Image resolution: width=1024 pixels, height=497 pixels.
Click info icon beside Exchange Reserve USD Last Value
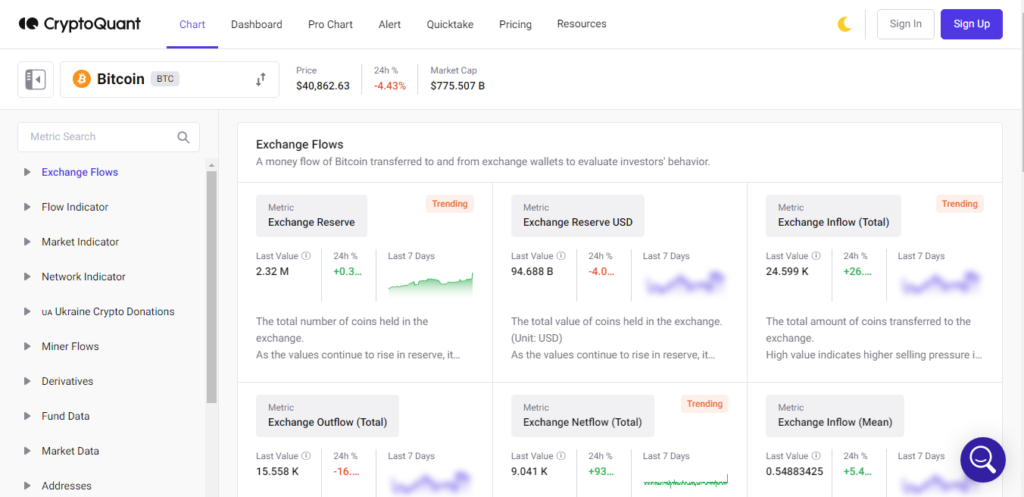pos(561,256)
